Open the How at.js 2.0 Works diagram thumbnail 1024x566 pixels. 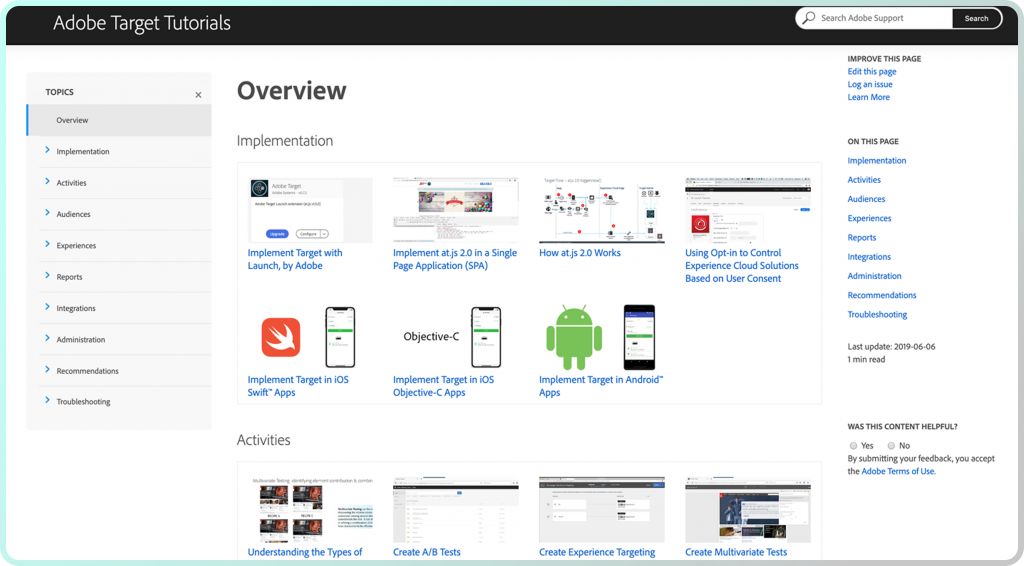pyautogui.click(x=601, y=210)
